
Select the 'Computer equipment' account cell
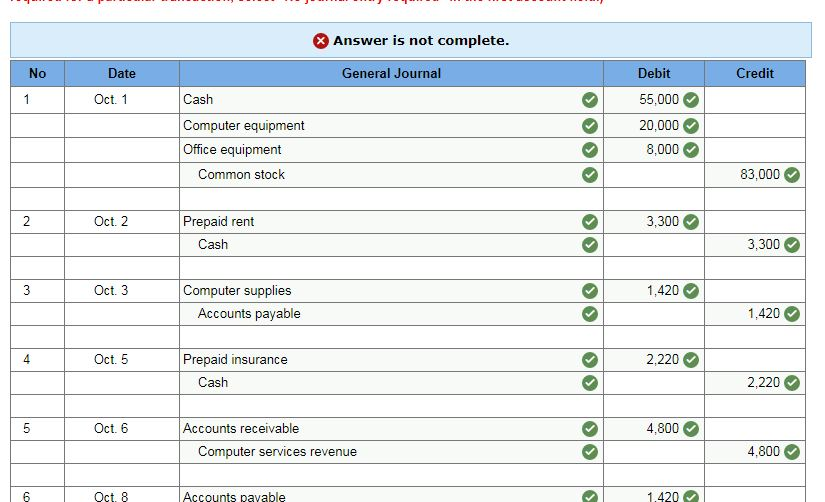click(391, 126)
